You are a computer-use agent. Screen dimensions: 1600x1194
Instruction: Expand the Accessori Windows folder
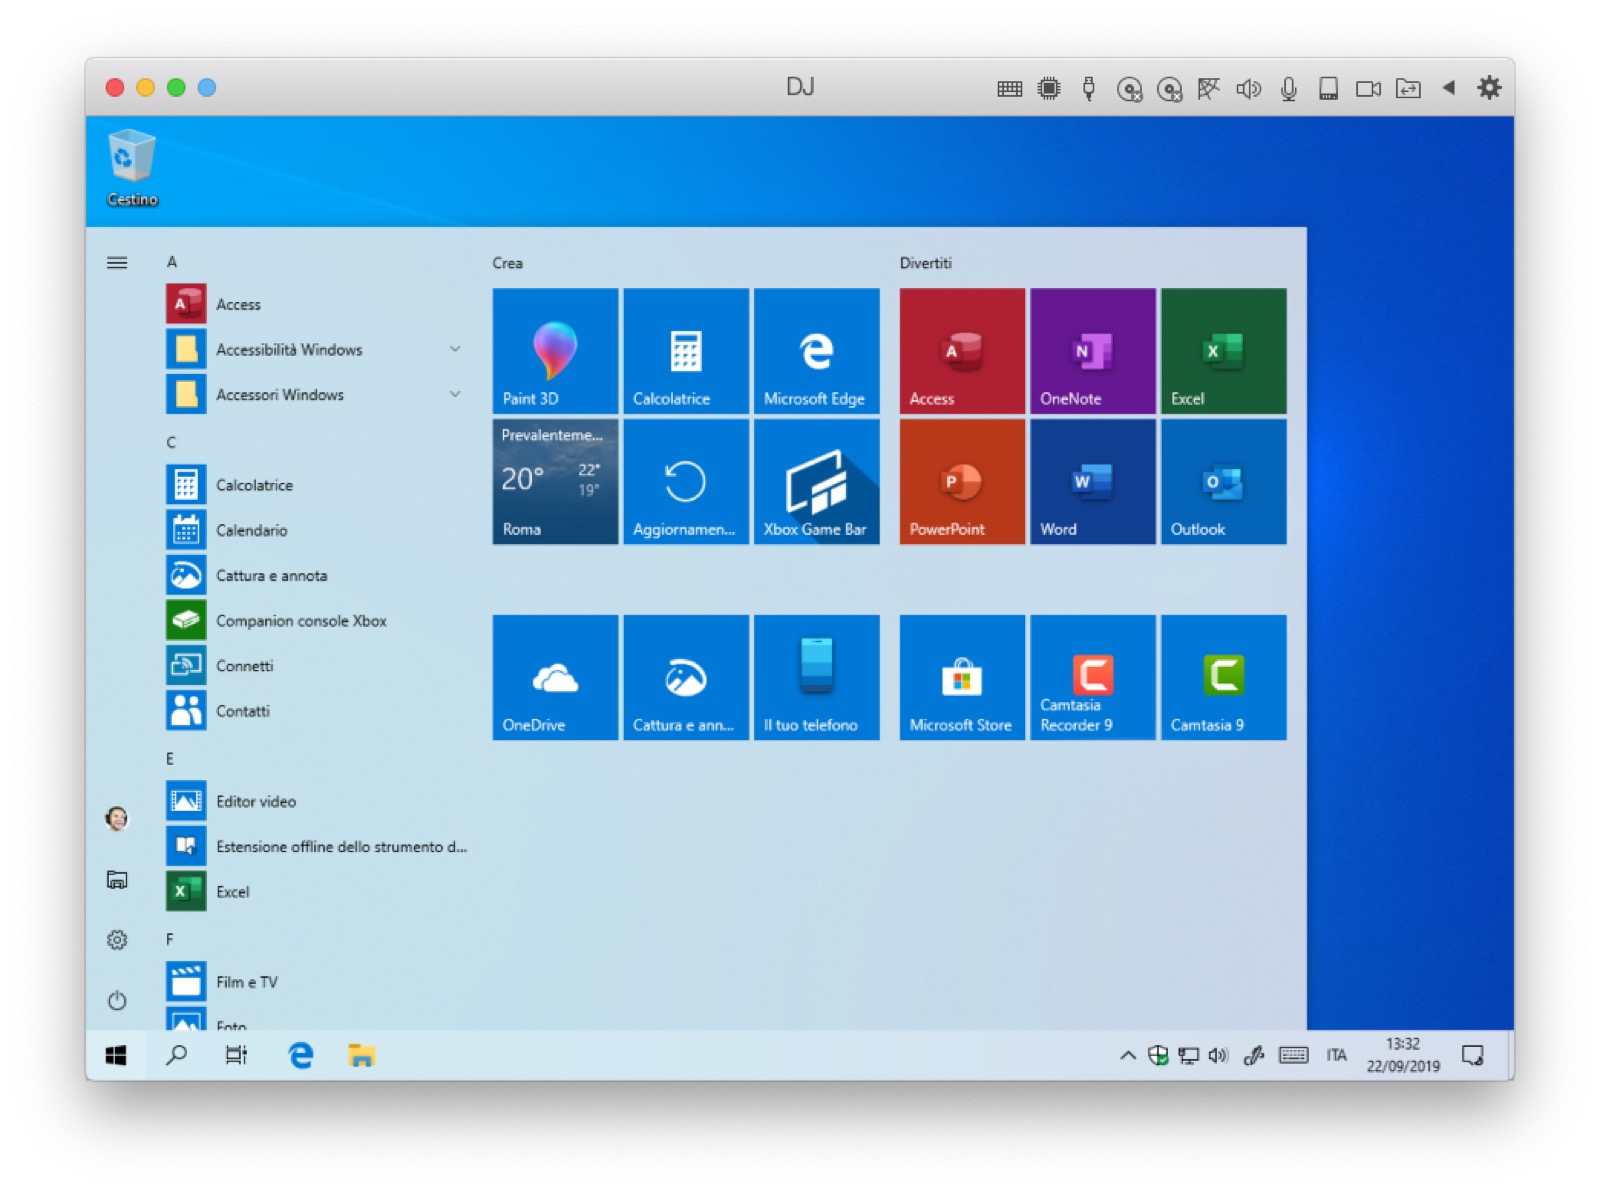point(317,394)
